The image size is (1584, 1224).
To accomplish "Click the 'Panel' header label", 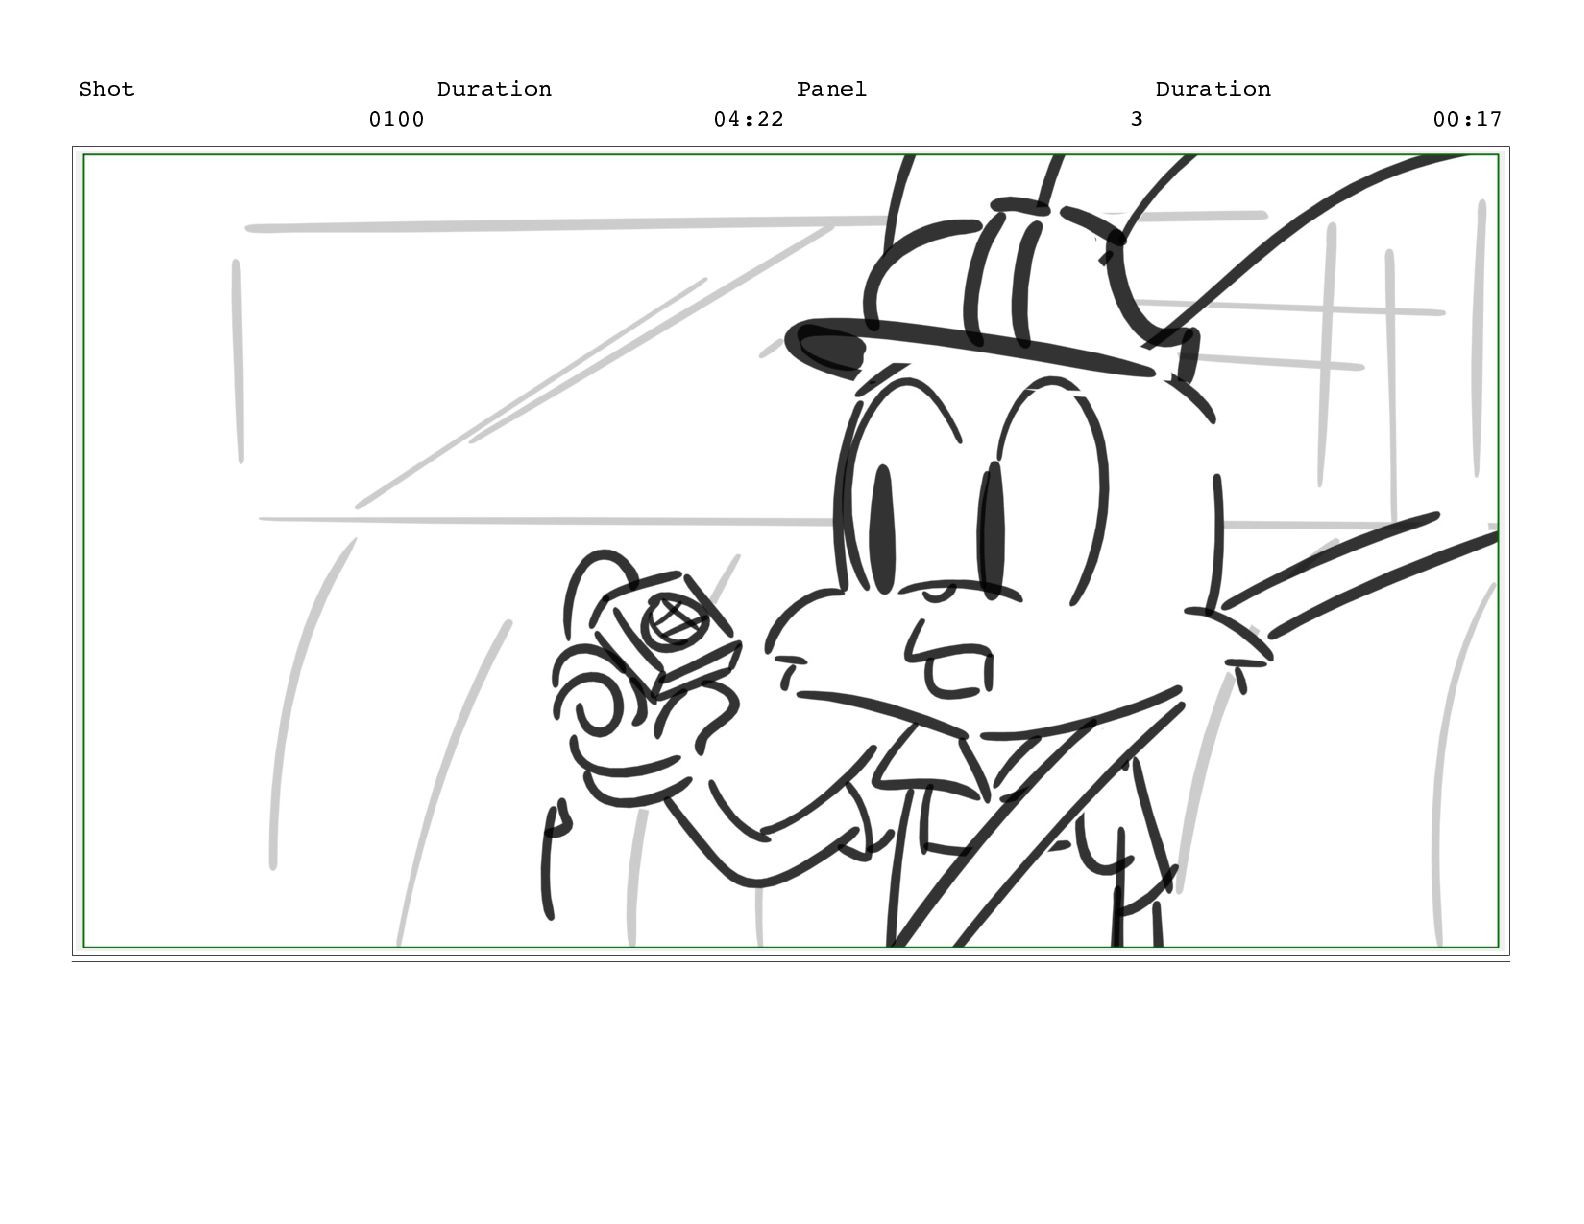I will [832, 89].
